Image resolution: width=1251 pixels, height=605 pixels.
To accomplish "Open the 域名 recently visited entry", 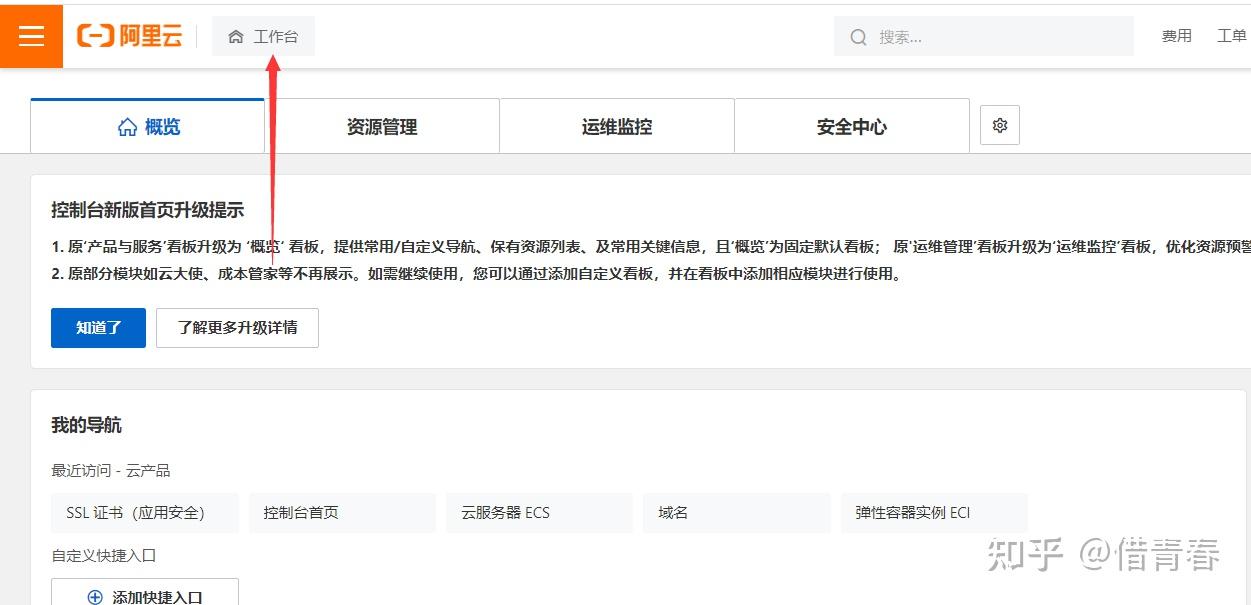I will [x=736, y=512].
